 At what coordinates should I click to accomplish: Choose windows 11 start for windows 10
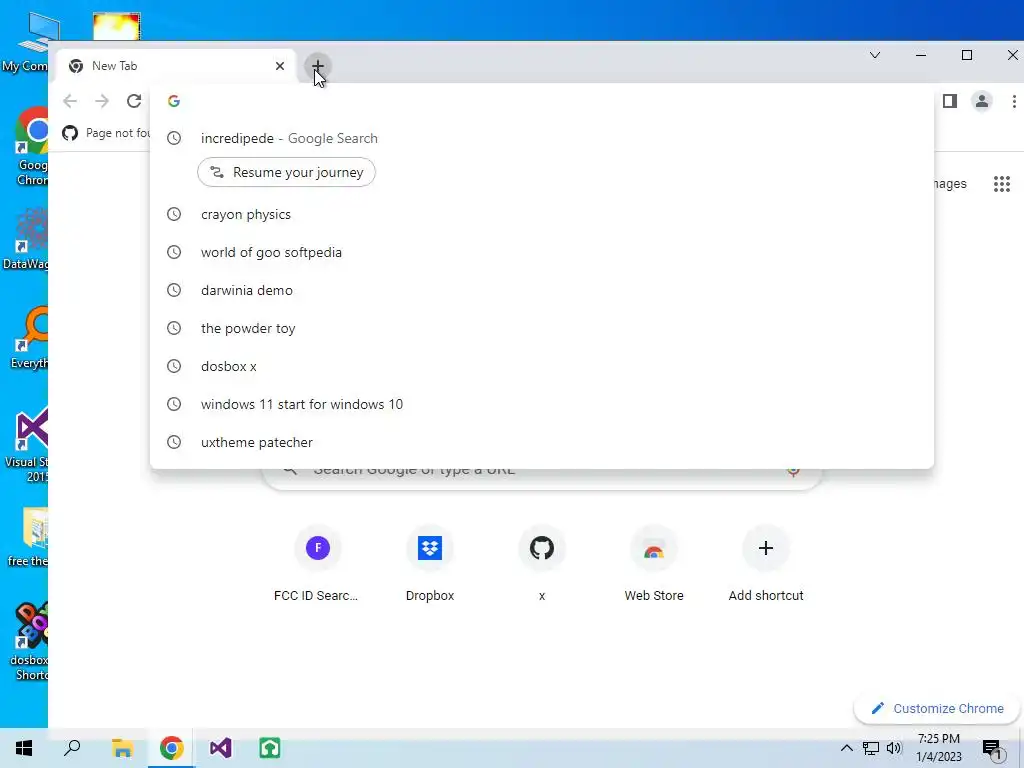coord(541,404)
